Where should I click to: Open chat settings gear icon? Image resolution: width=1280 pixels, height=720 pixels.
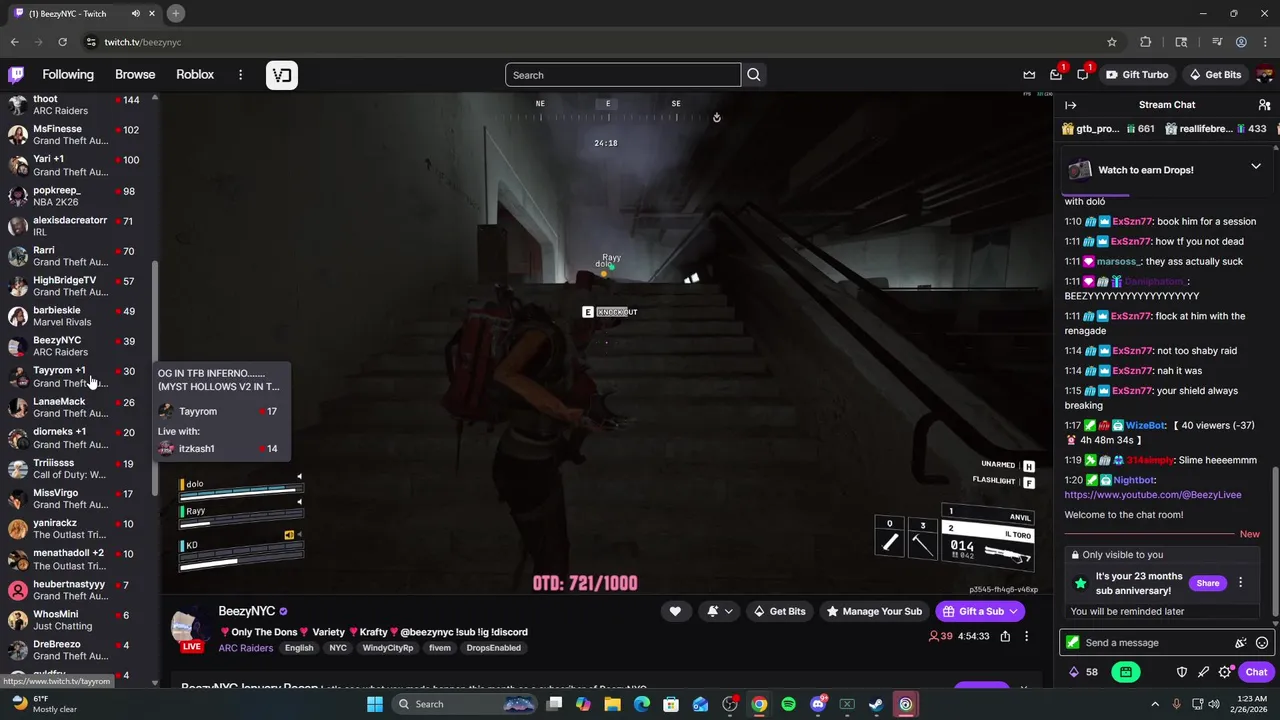1225,672
